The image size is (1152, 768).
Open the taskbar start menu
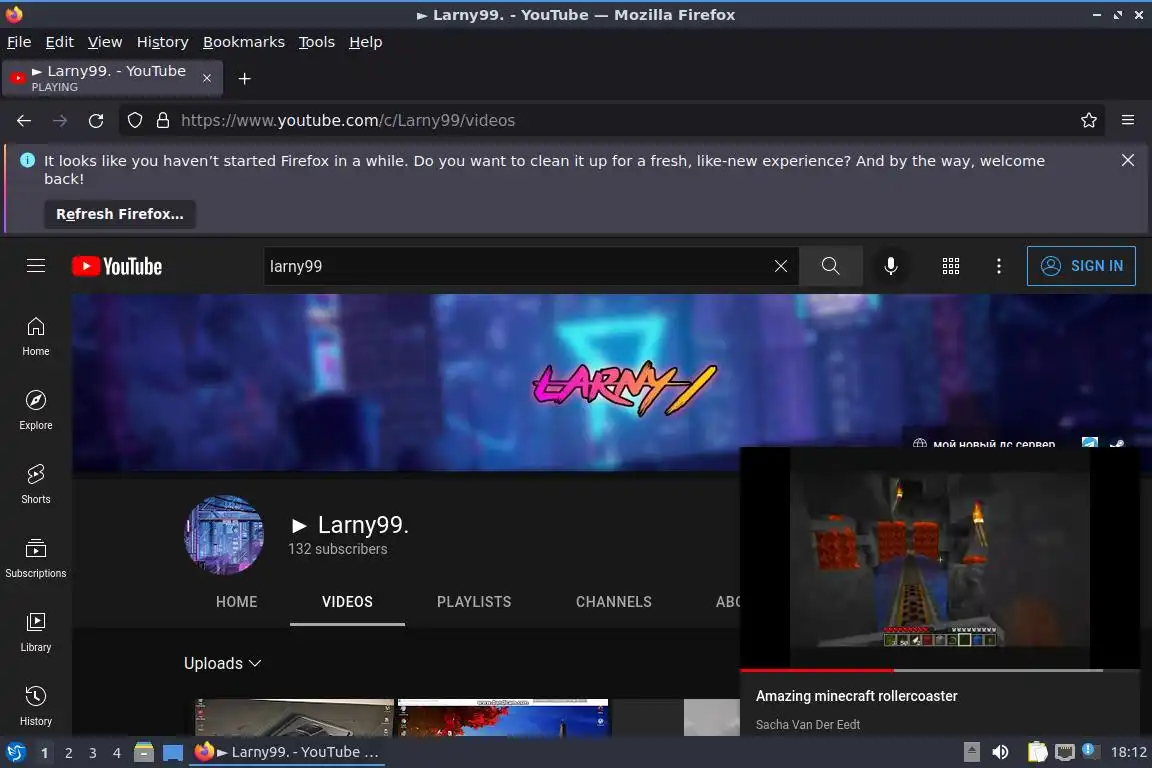15,753
